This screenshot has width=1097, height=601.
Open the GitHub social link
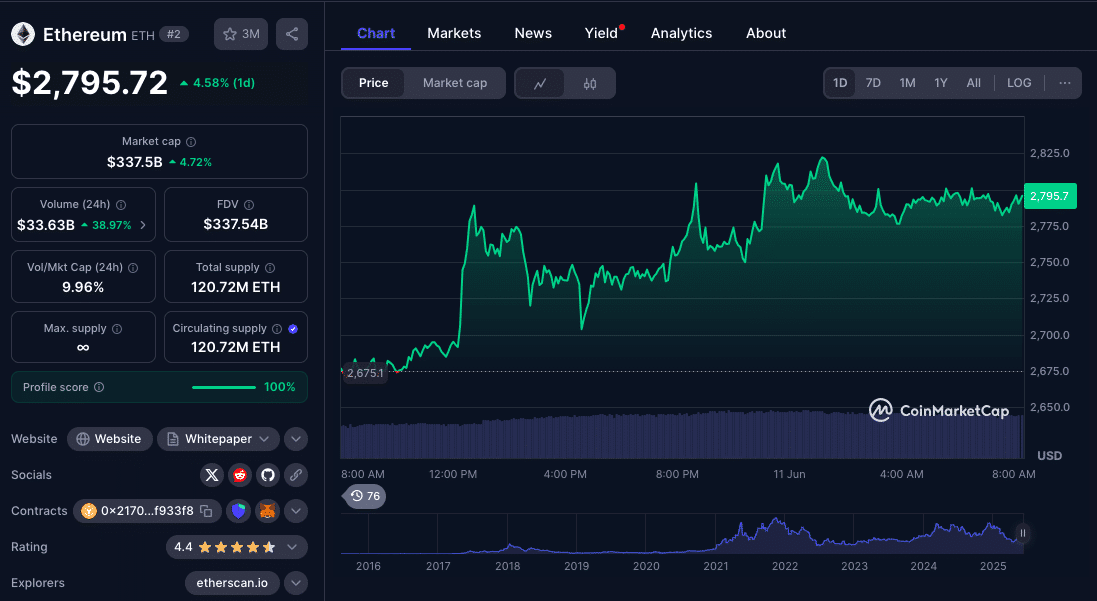(267, 475)
